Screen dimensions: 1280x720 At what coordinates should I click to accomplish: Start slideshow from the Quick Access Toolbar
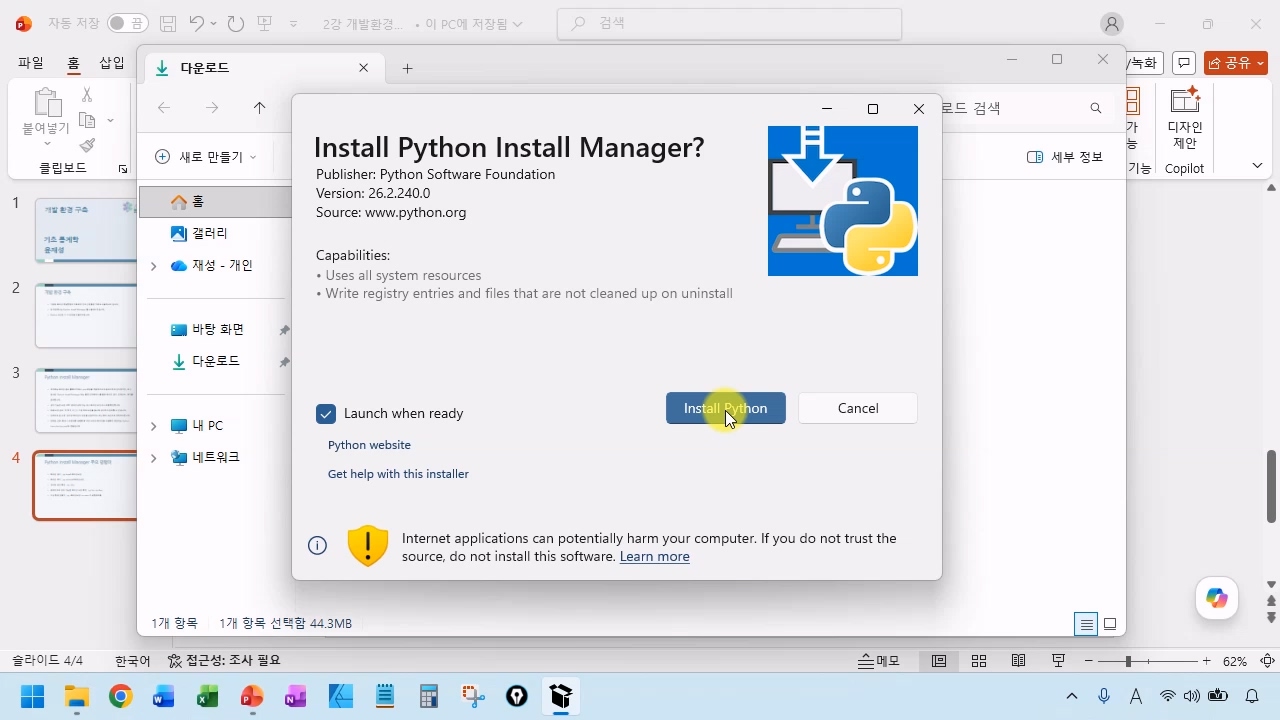265,24
